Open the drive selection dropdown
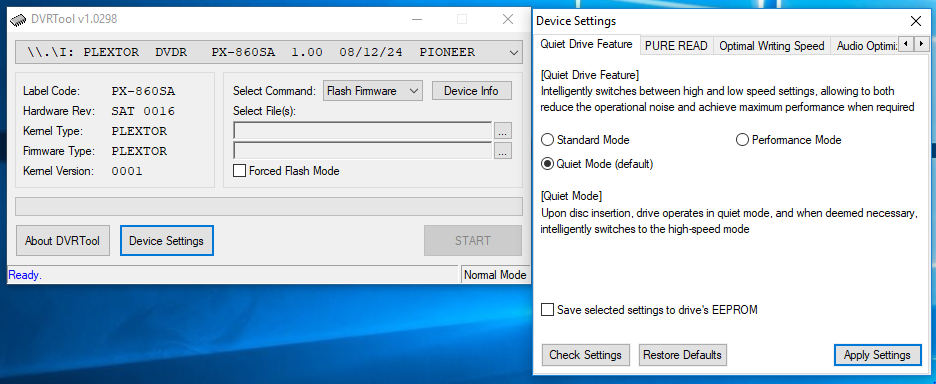 coord(269,53)
